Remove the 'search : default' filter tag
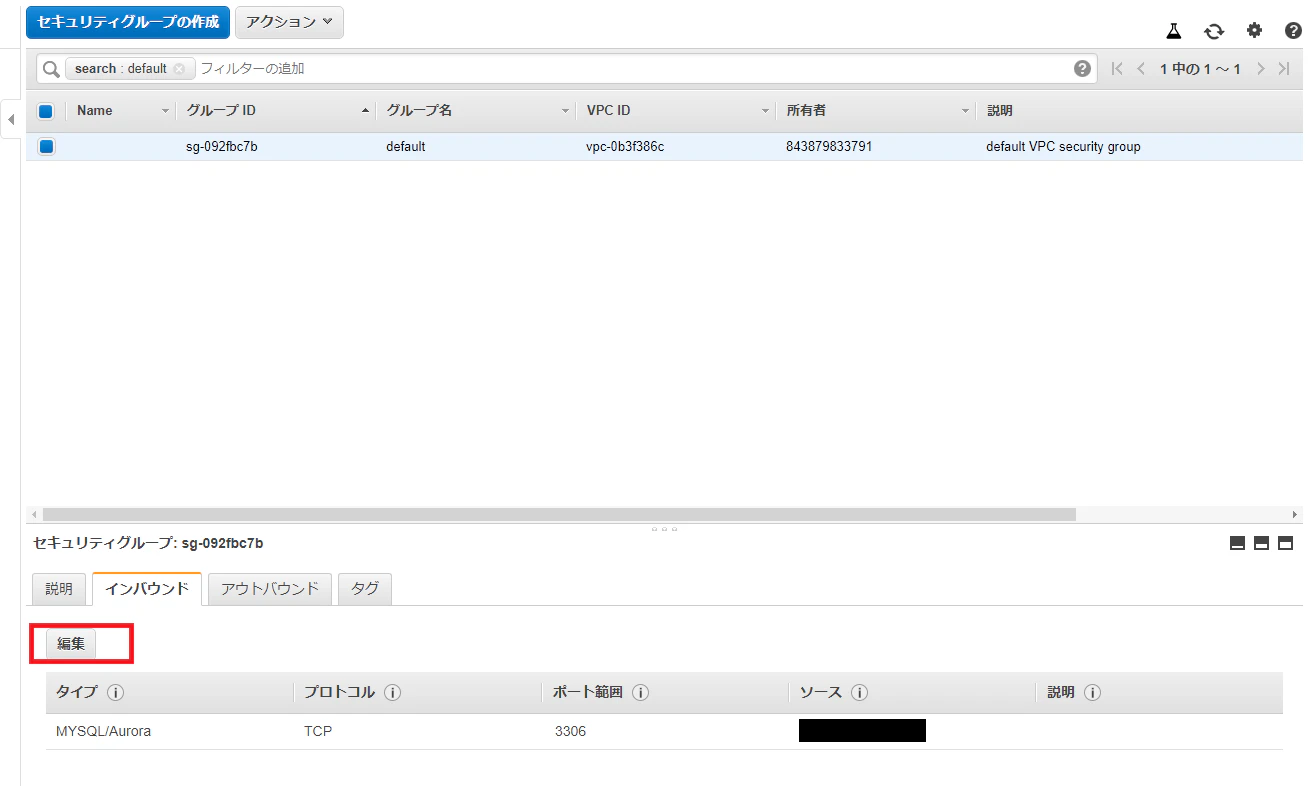The height and width of the screenshot is (786, 1308). coord(179,69)
